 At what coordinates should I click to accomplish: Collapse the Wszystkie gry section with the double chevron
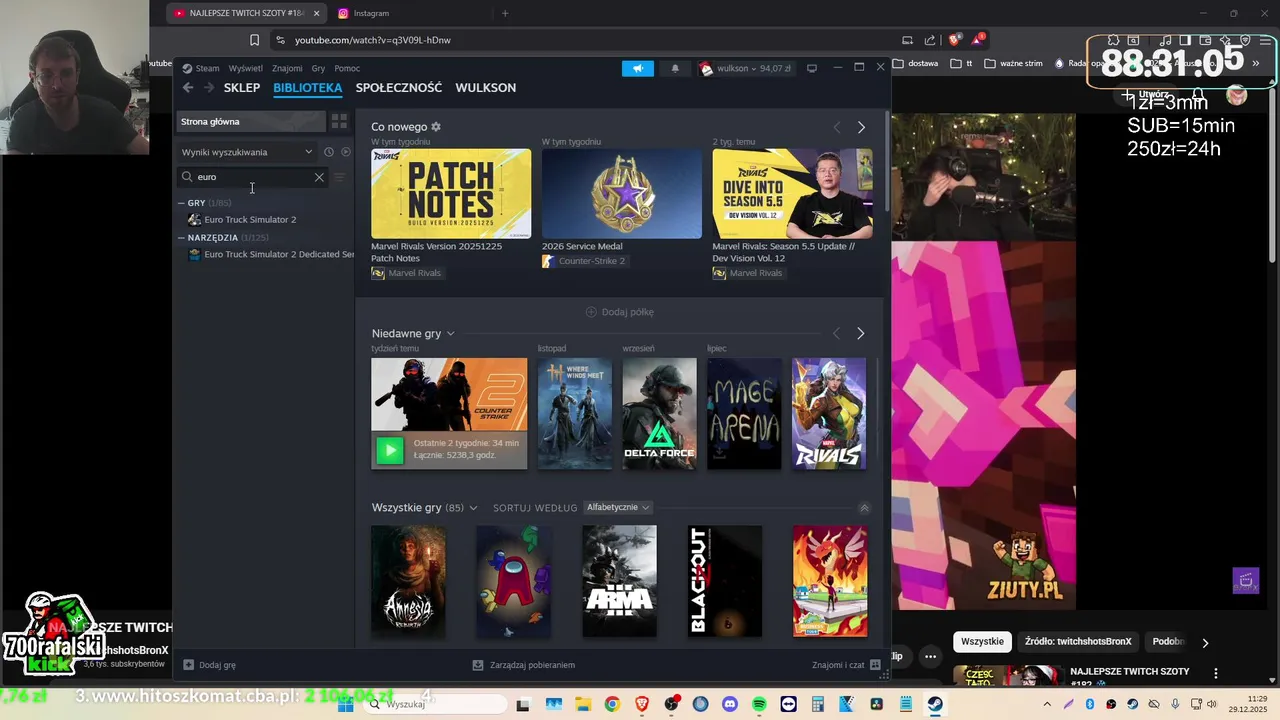(865, 508)
